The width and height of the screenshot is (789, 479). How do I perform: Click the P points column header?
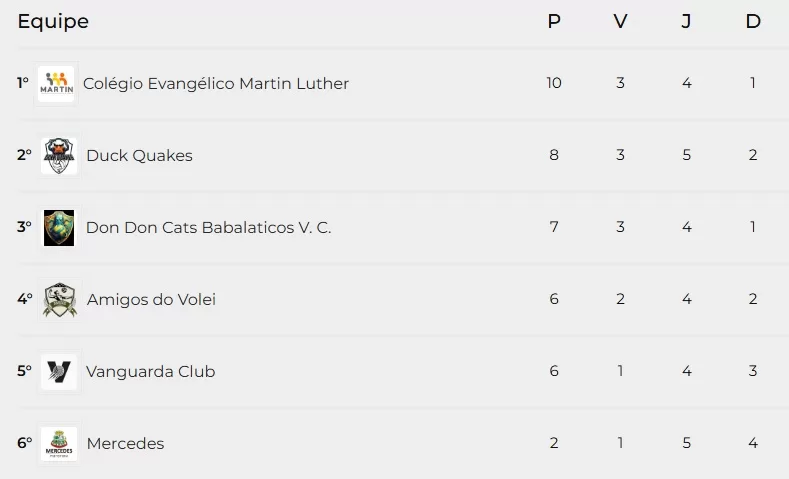[x=554, y=21]
